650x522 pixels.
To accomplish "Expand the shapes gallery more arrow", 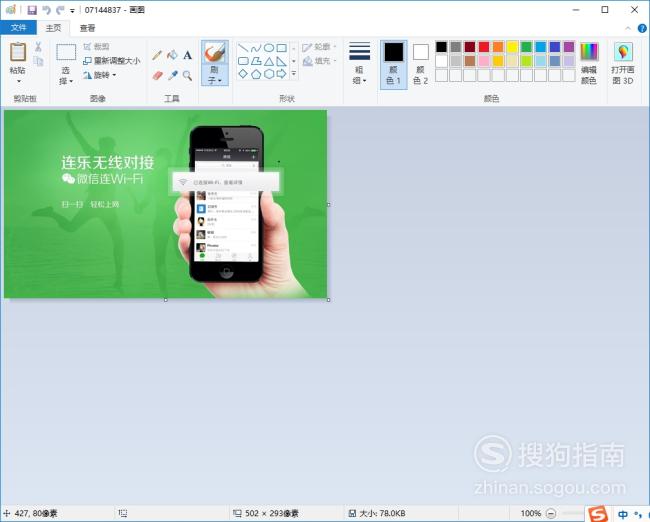I will tap(293, 74).
